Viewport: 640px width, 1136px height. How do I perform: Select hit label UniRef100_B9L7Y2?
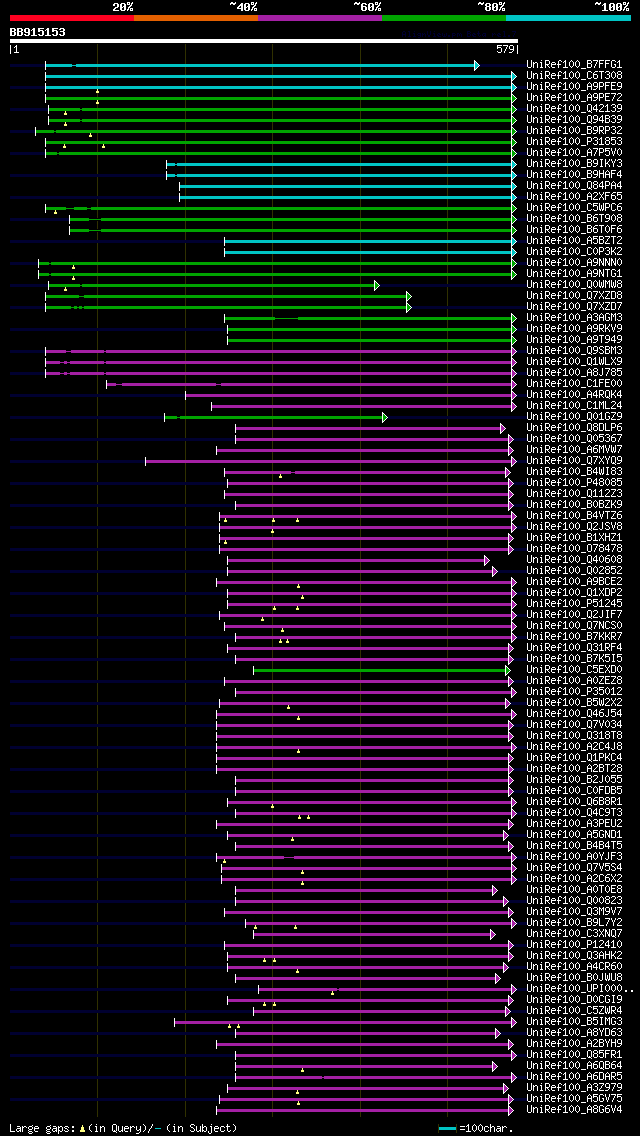tap(574, 922)
